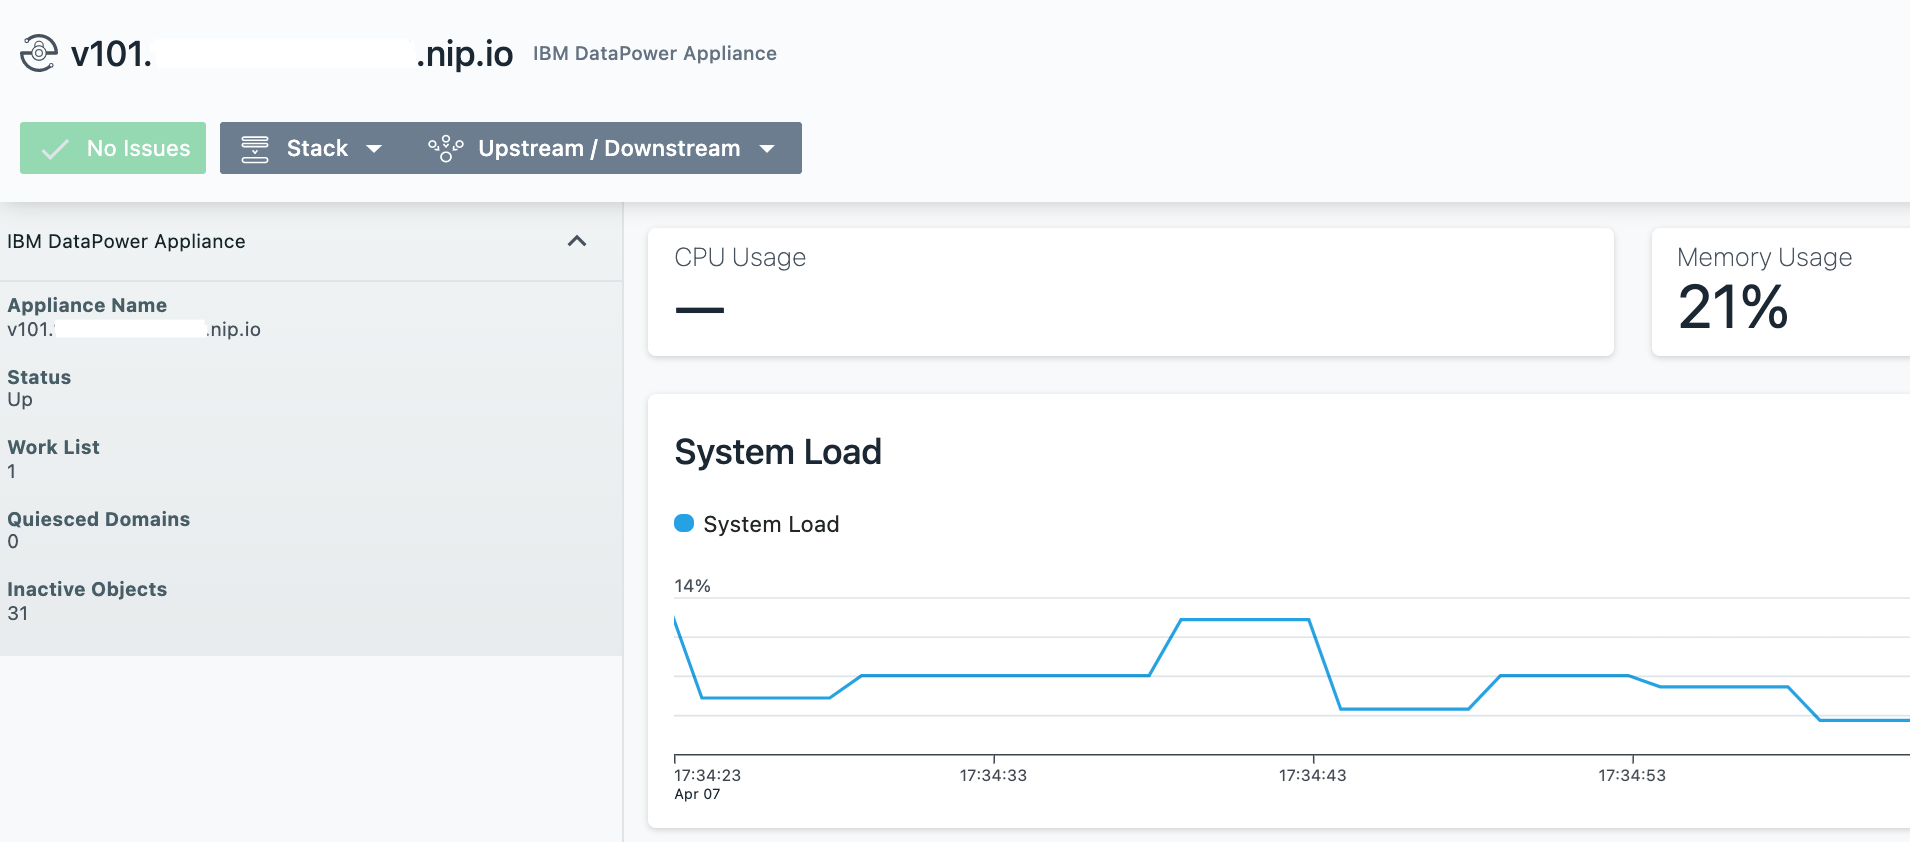Screen dimensions: 1910x842
Task: Select the Inactive Objects label
Action: 87,589
